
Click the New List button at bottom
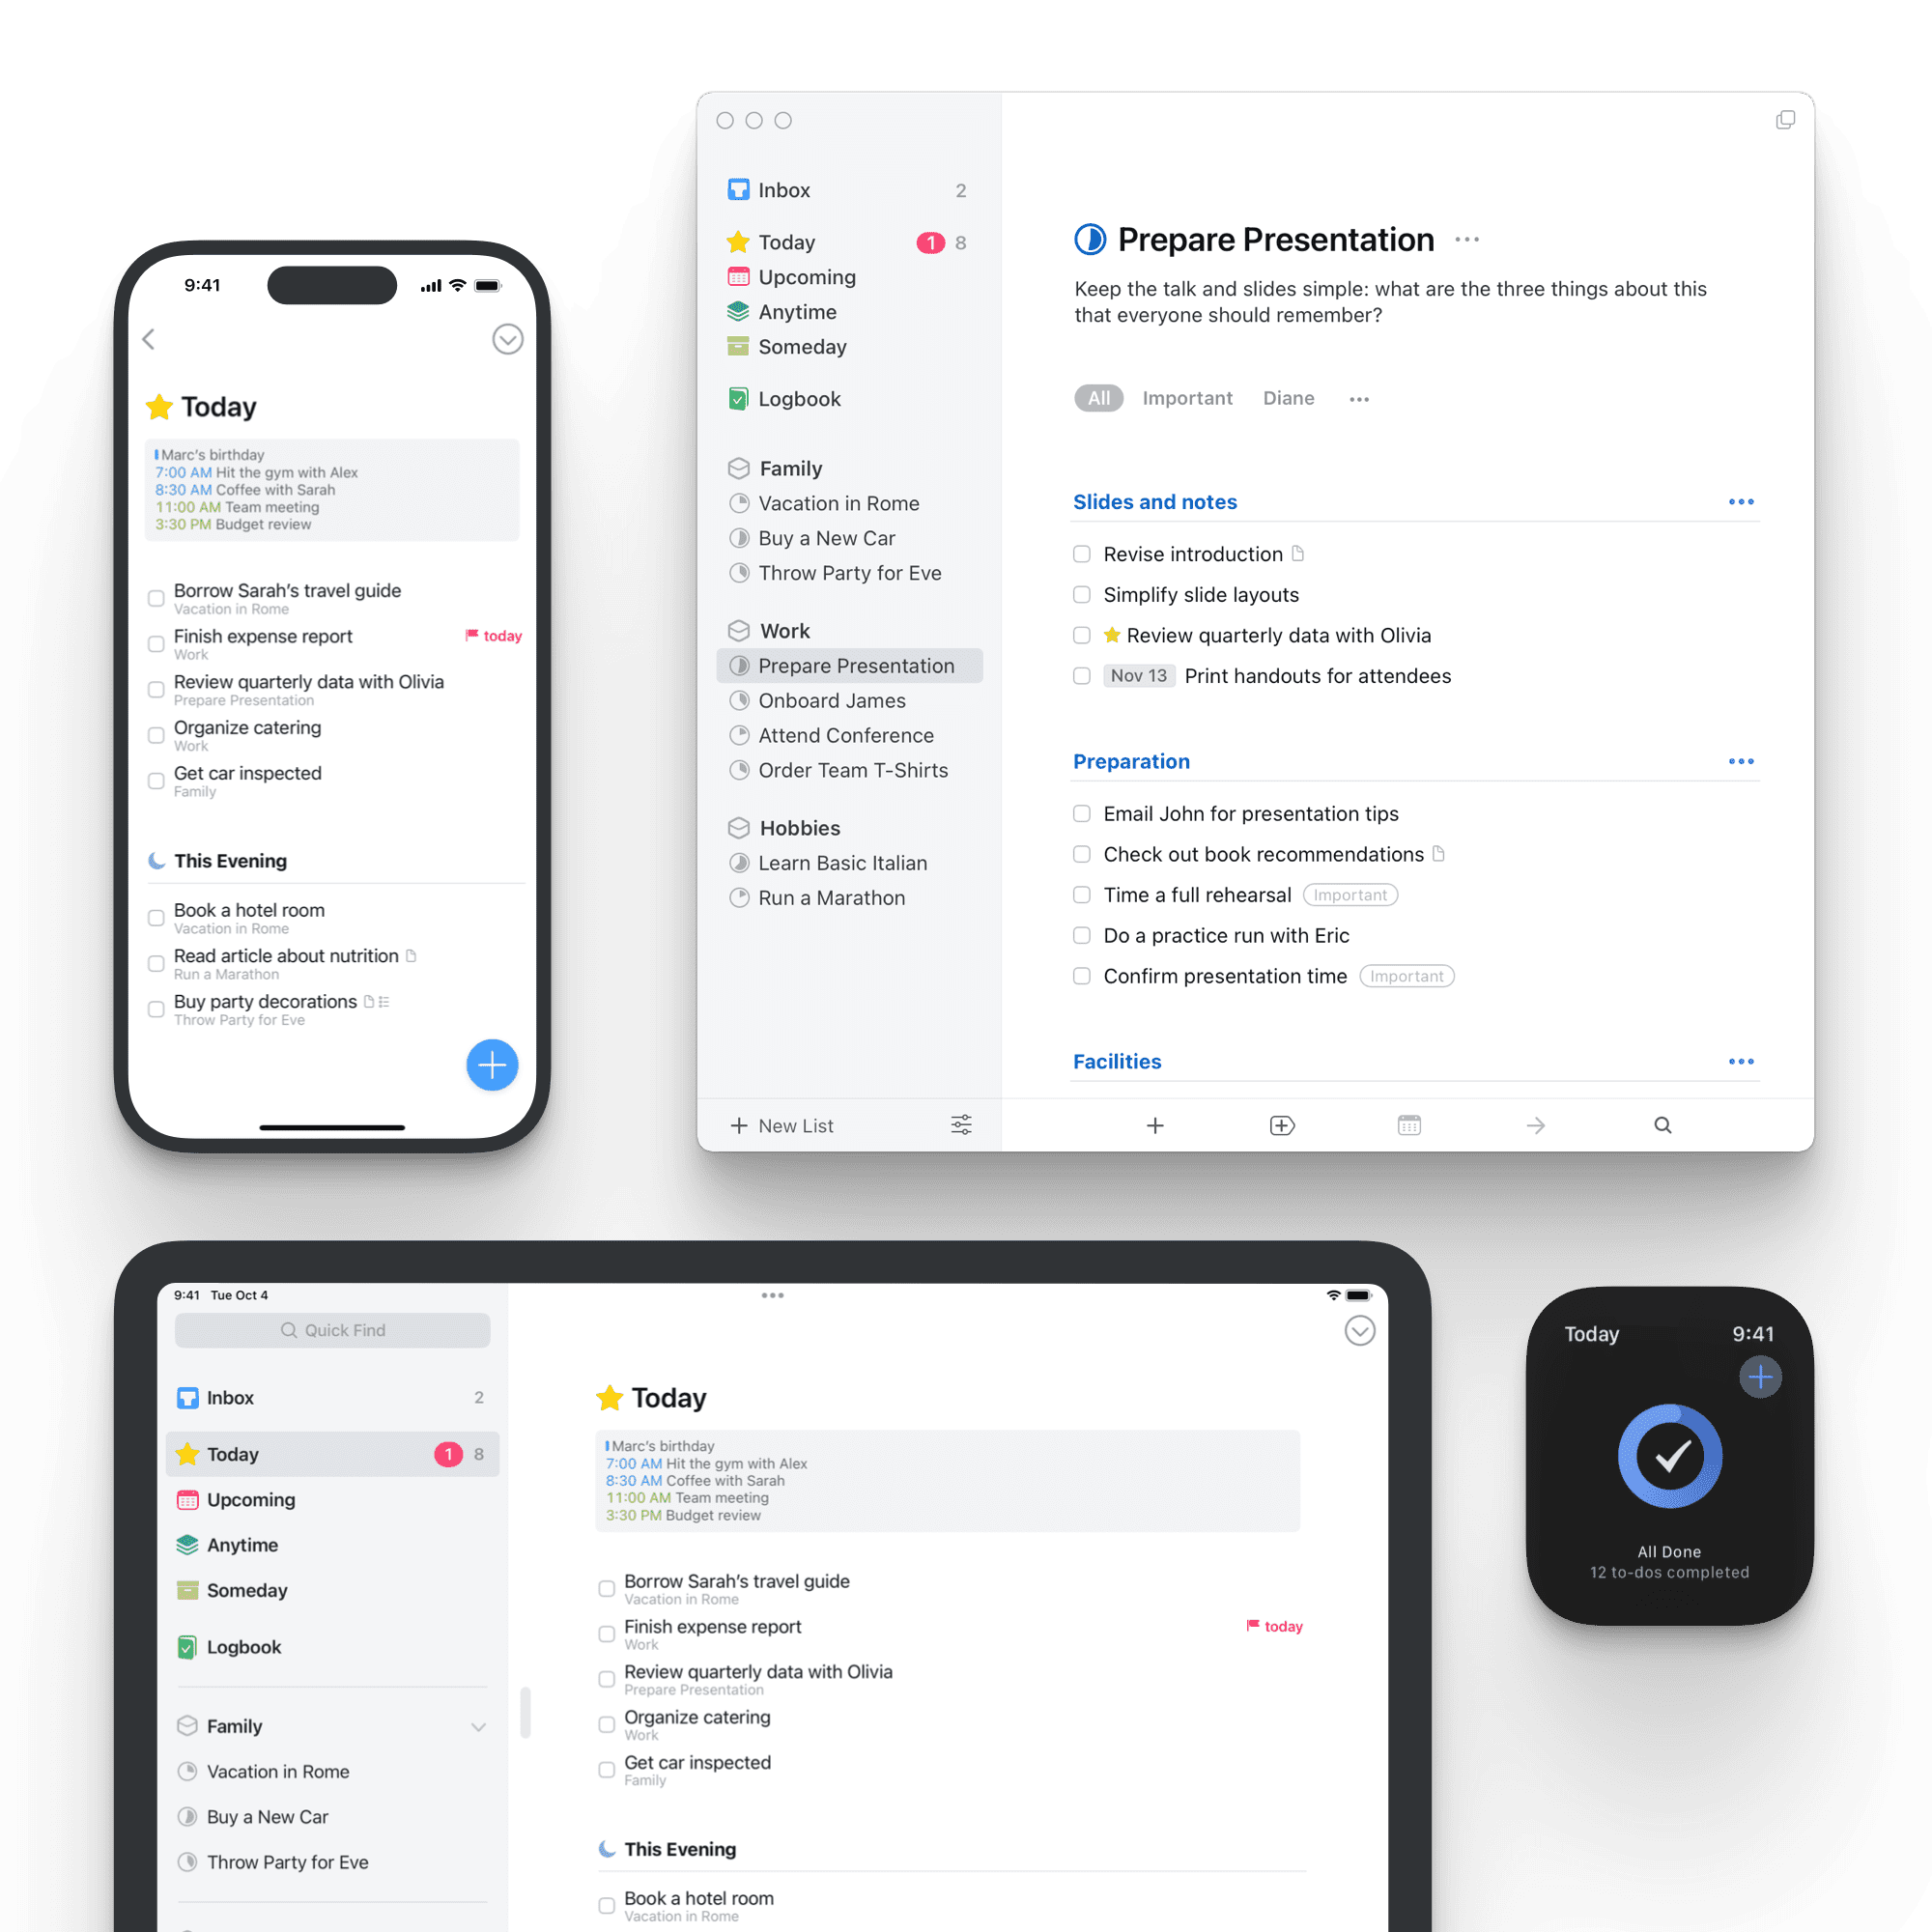click(x=785, y=1123)
